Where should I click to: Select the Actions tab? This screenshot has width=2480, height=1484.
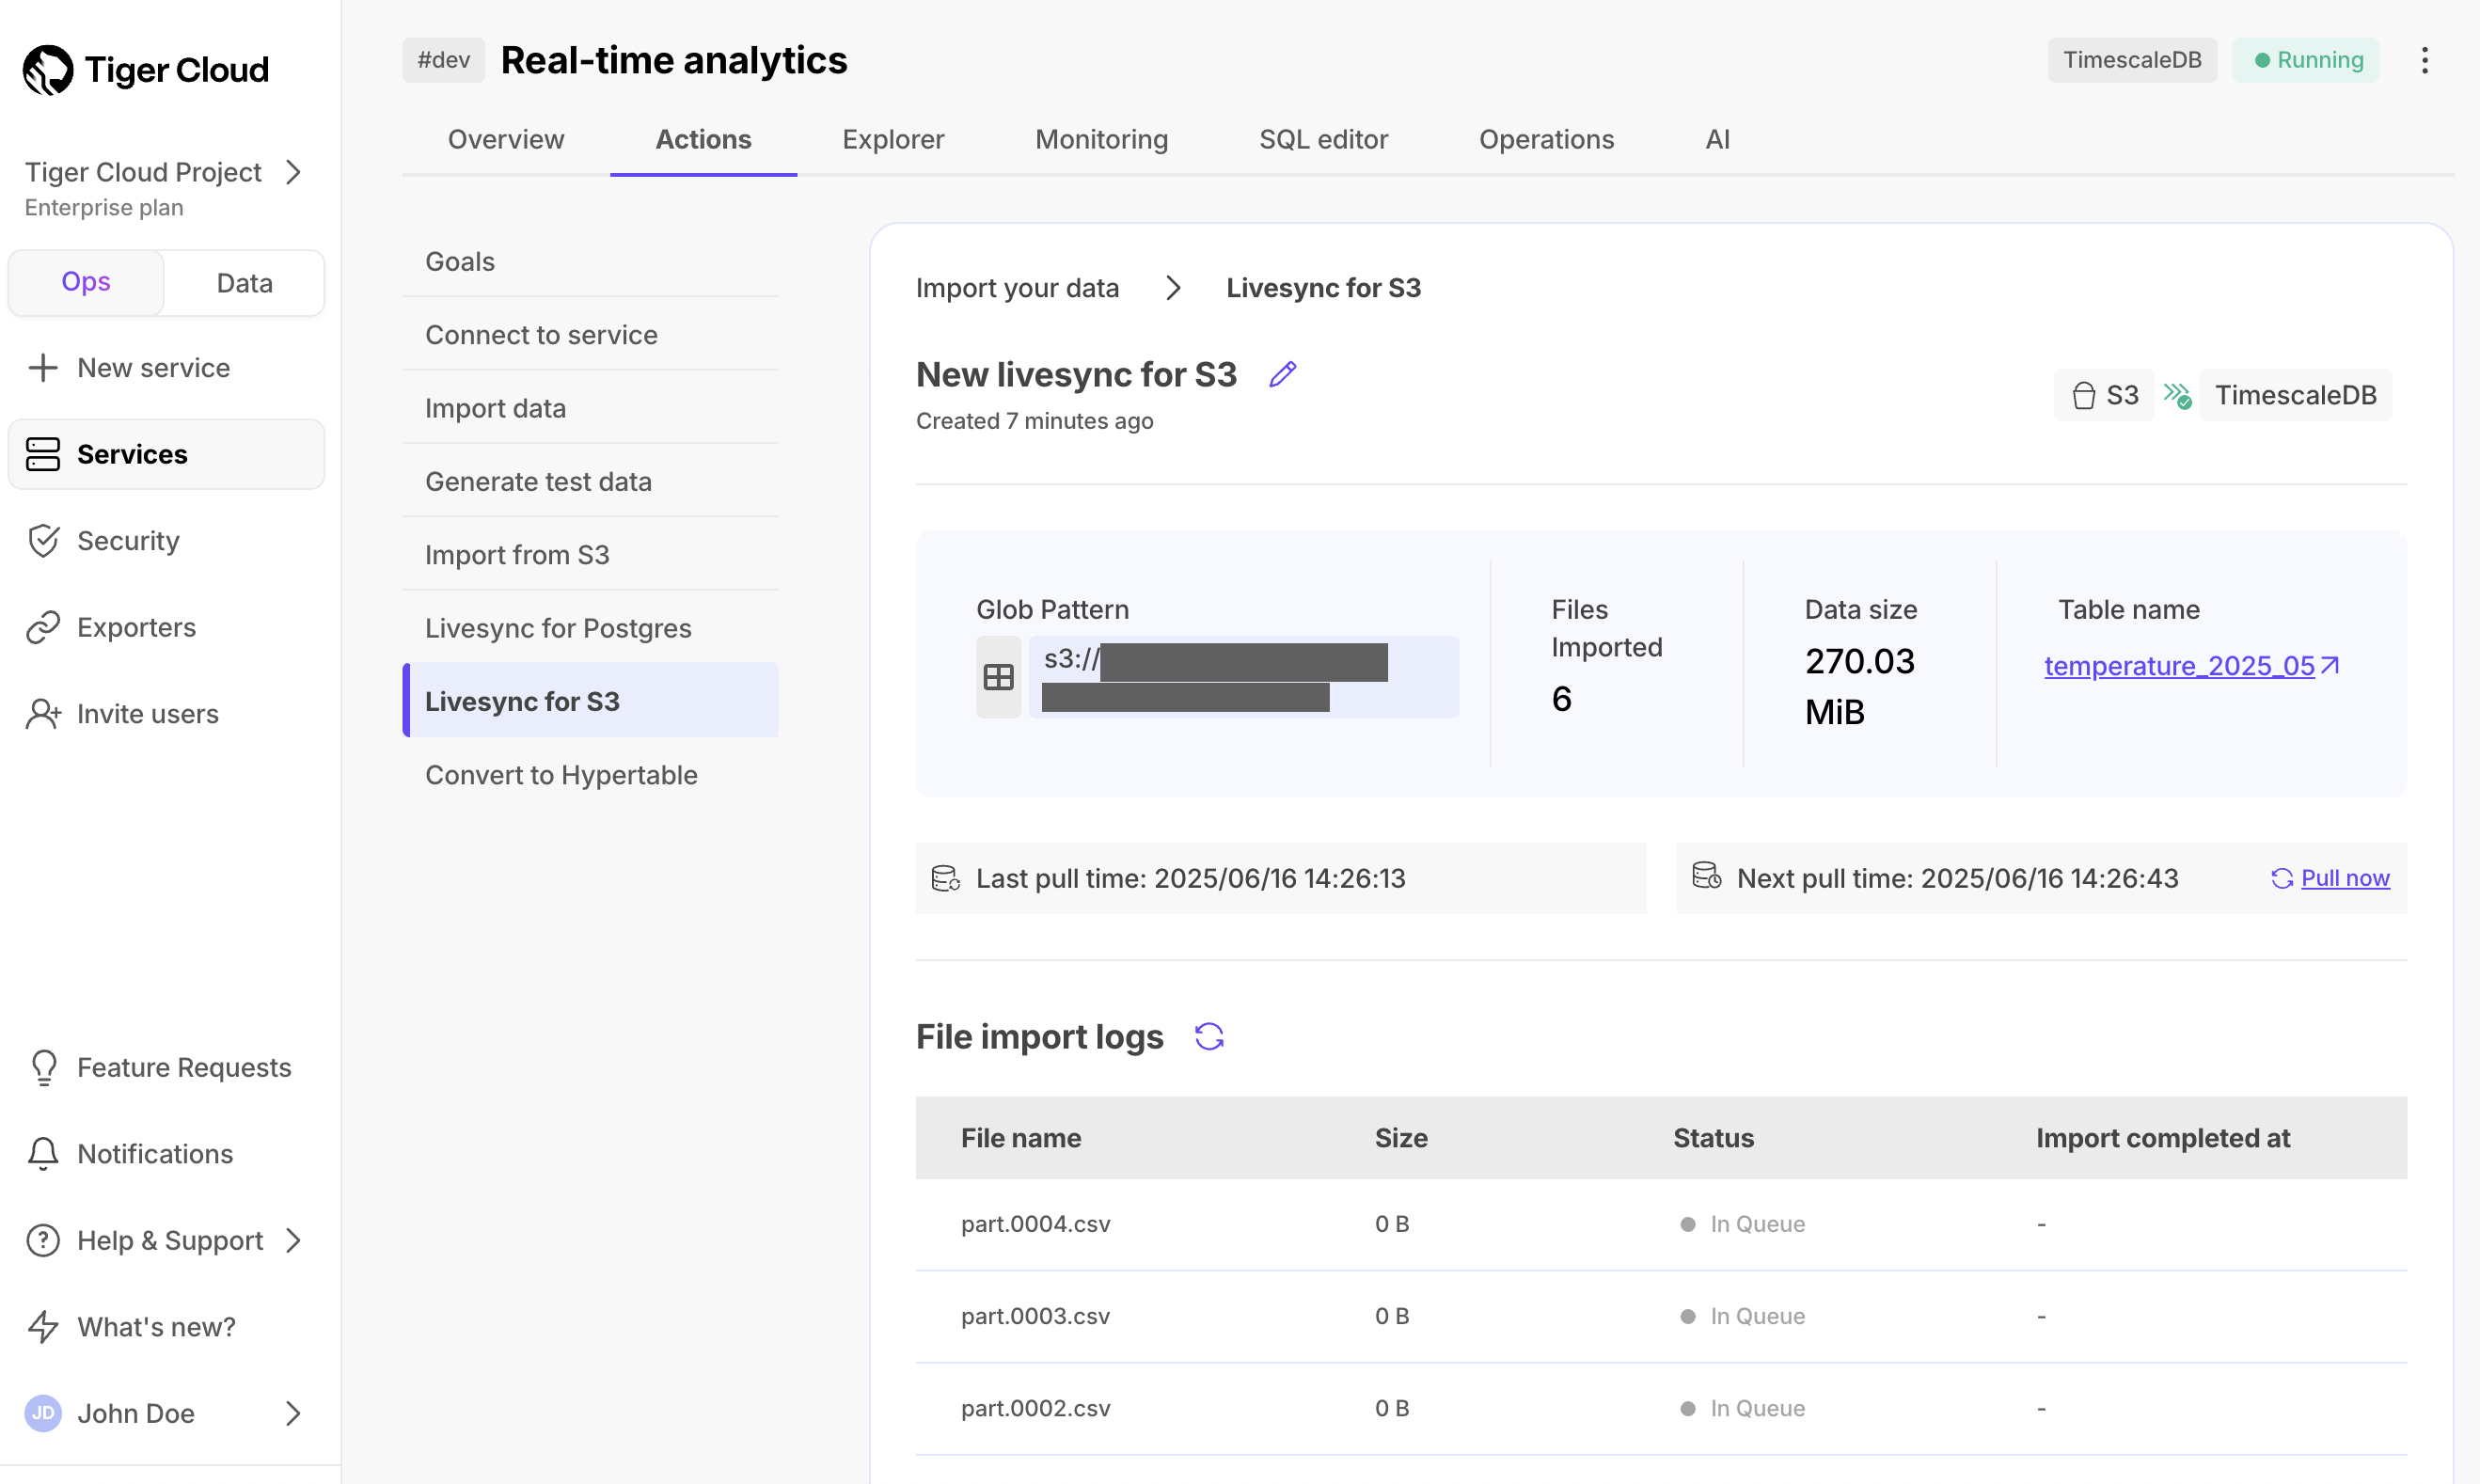[703, 139]
